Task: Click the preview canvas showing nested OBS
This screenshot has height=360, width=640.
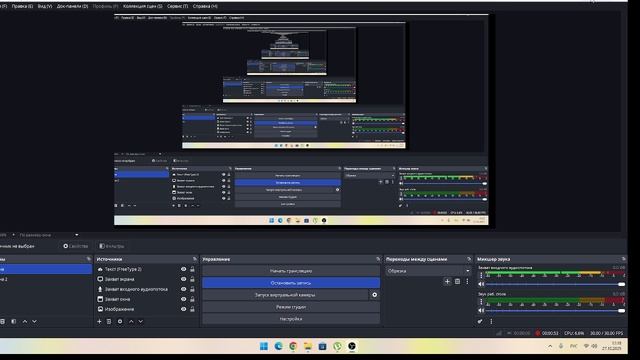Action: 301,120
